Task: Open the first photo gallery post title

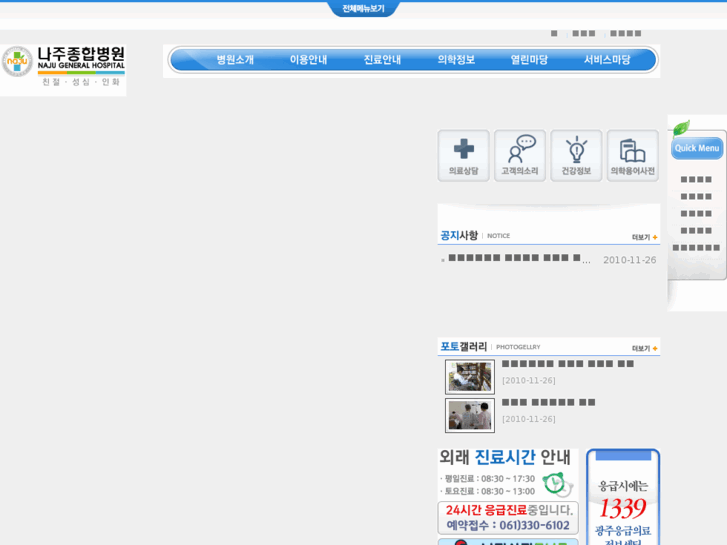Action: (x=568, y=364)
